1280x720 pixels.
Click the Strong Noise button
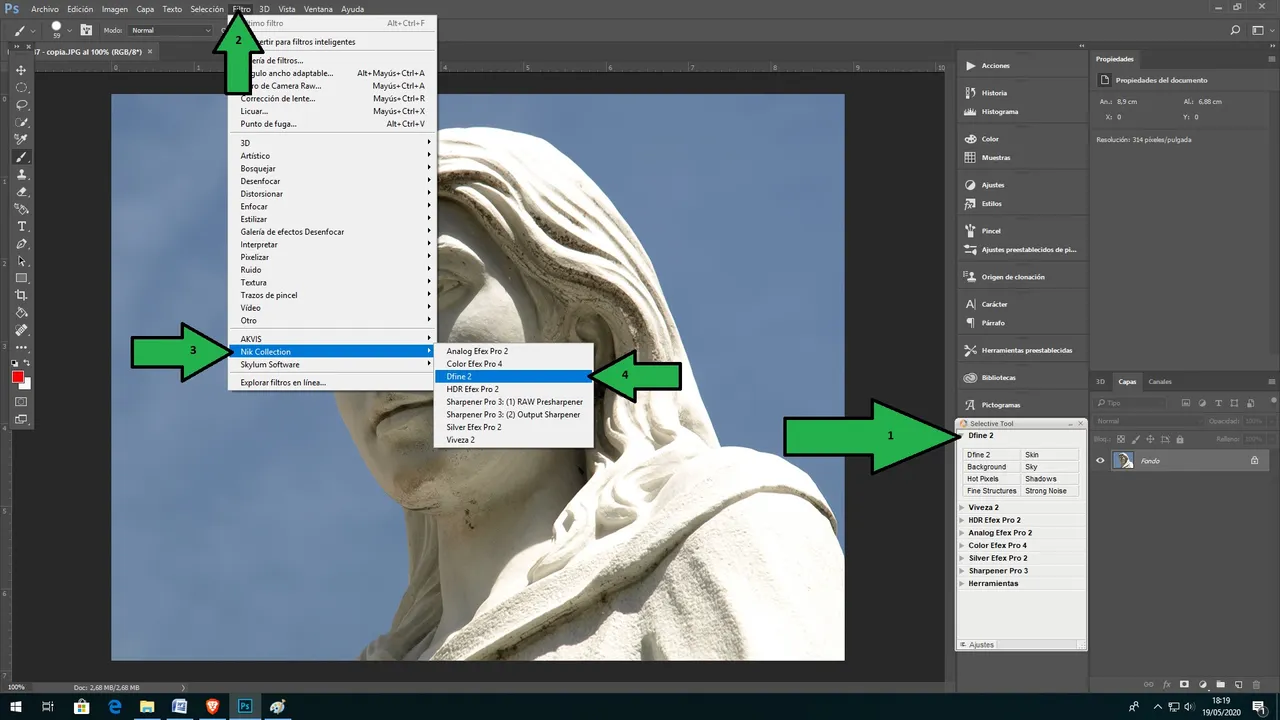[1050, 491]
